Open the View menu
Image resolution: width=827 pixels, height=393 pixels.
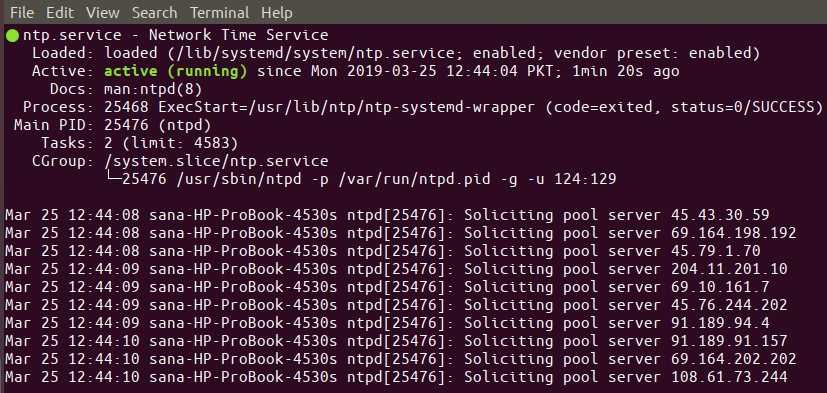pyautogui.click(x=103, y=12)
